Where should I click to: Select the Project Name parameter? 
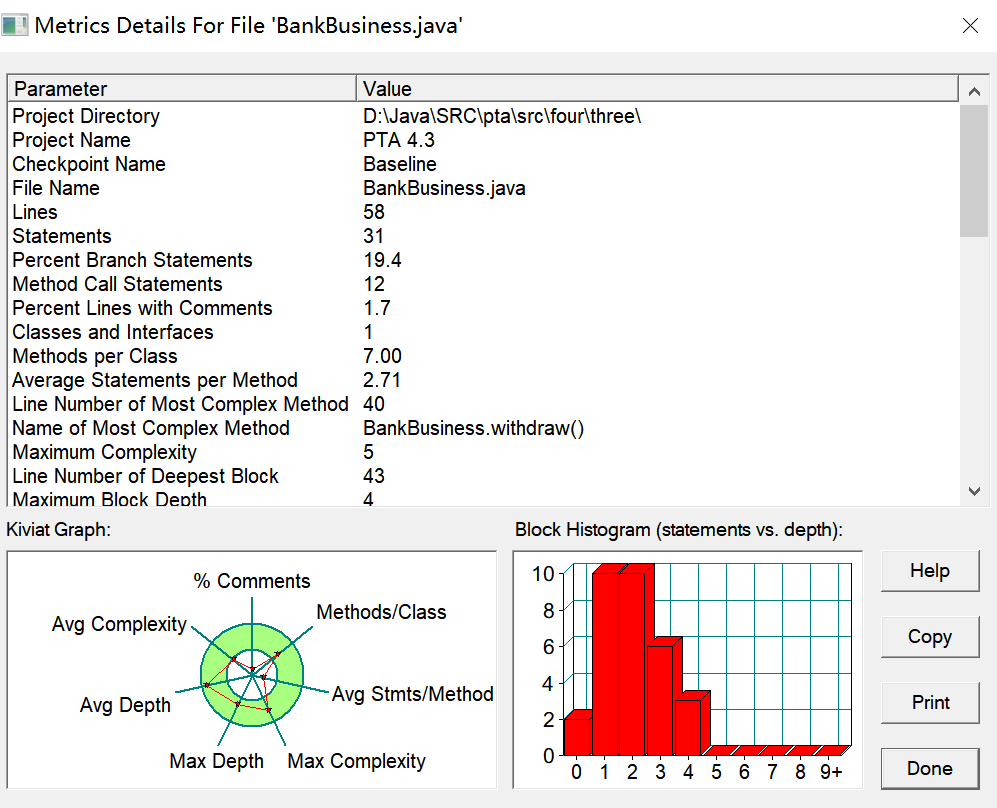[x=483, y=140]
